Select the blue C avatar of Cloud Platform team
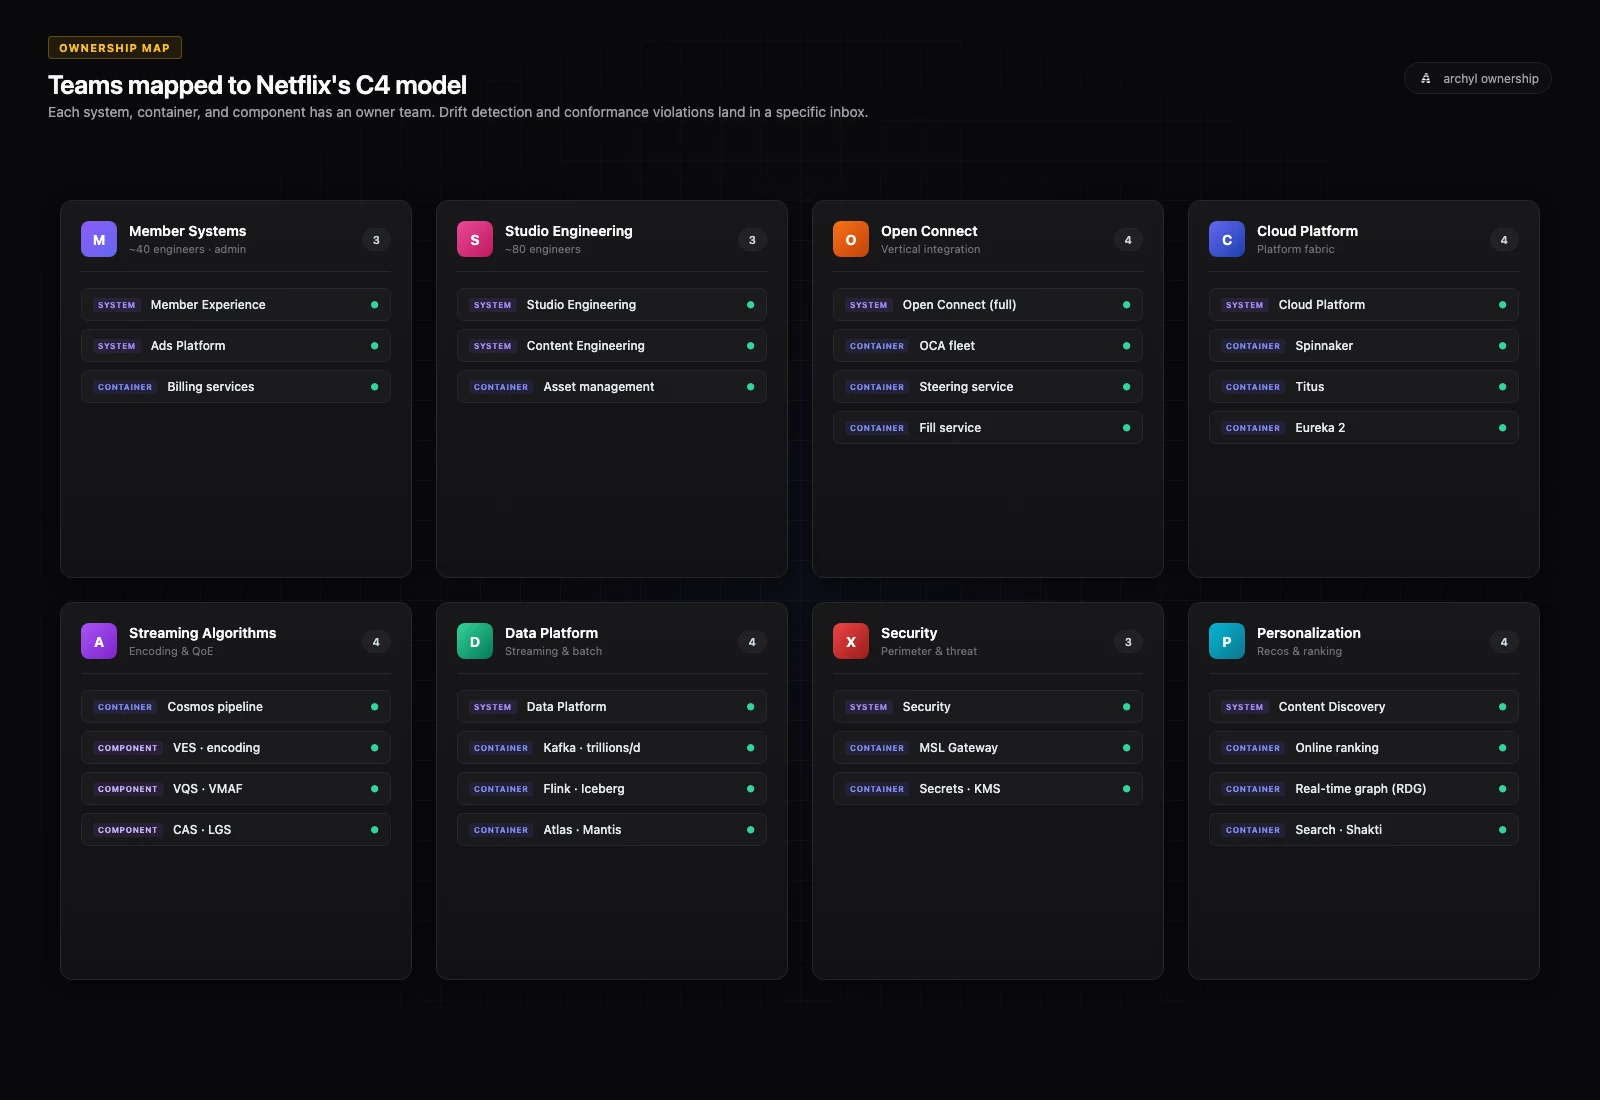 (x=1227, y=240)
